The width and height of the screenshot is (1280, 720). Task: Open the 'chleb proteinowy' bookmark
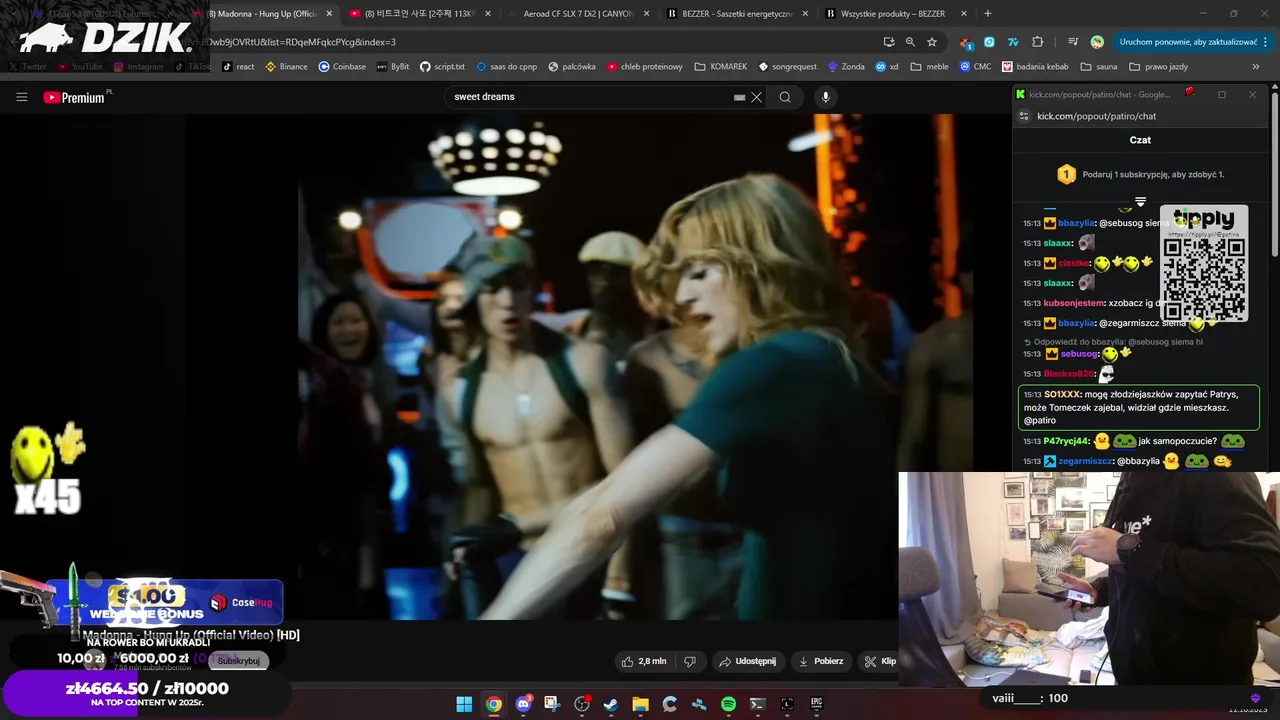point(643,67)
